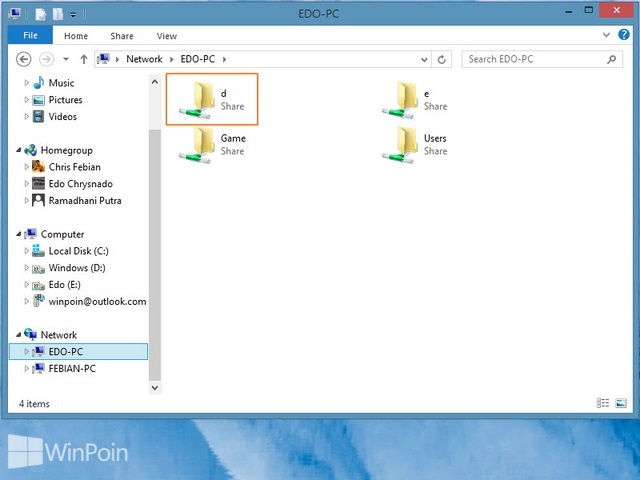Click the Computer icon in sidebar
This screenshot has height=480, width=640.
31,234
